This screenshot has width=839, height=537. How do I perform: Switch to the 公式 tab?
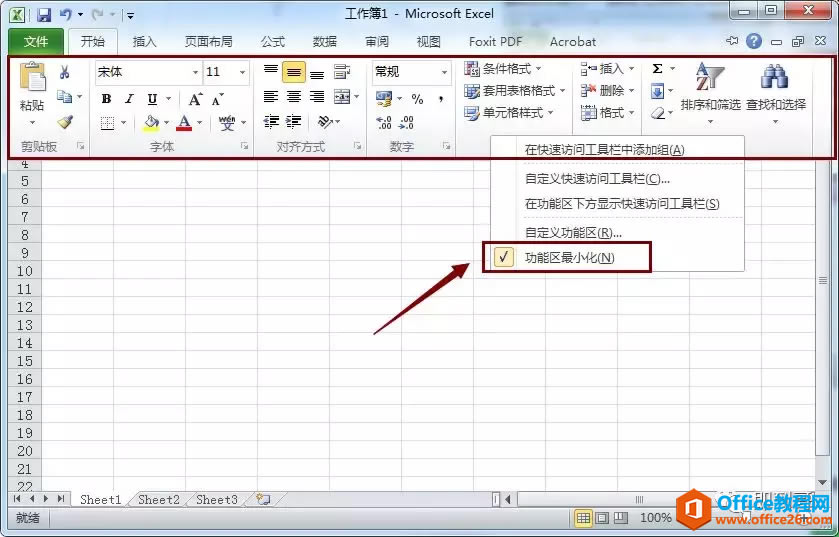273,42
